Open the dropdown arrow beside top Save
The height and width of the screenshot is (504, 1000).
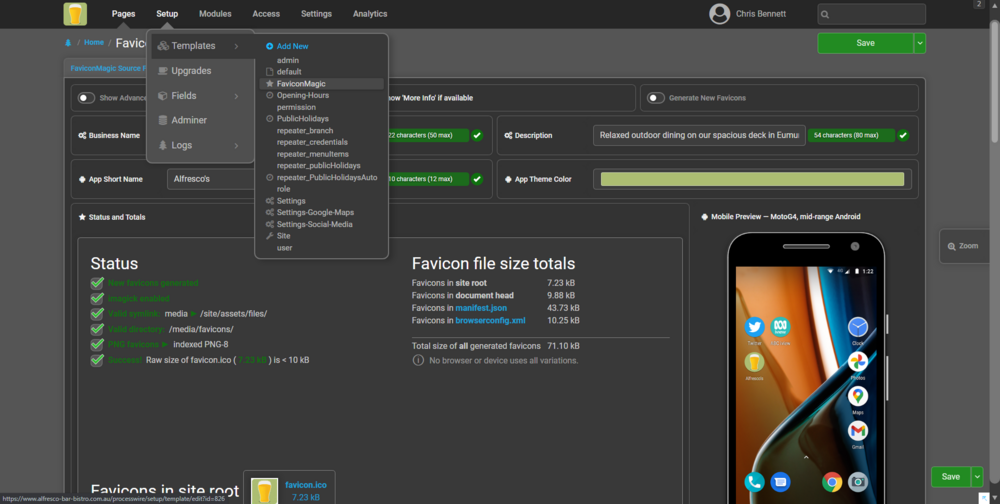coord(919,43)
